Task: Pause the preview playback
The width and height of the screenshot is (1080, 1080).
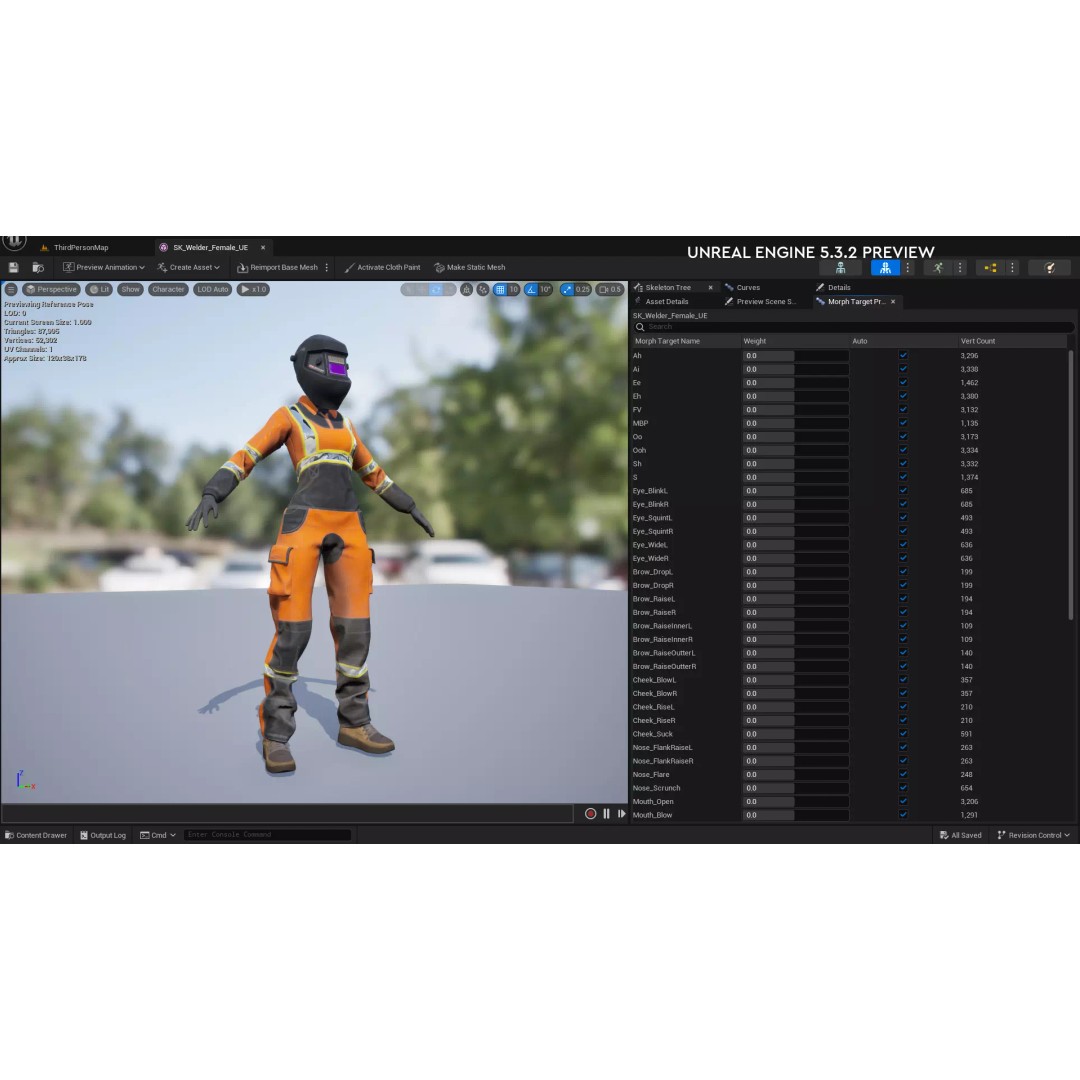Action: pyautogui.click(x=606, y=813)
